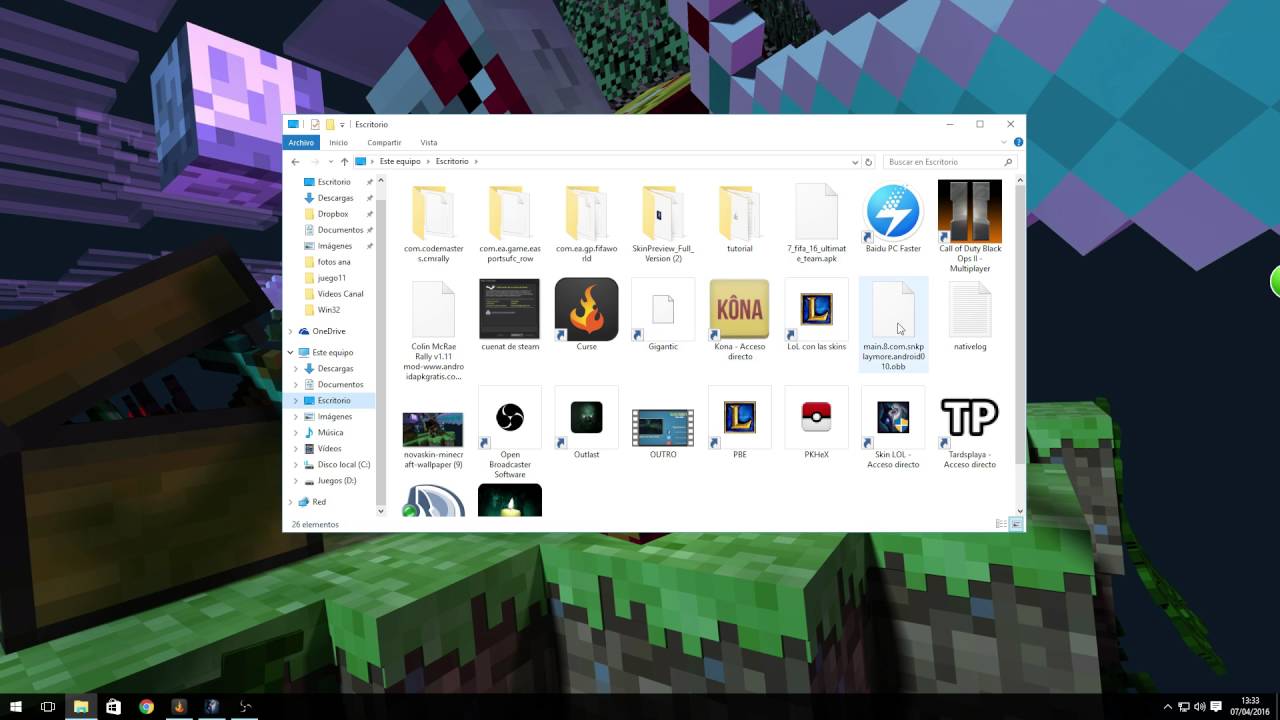The width and height of the screenshot is (1280, 720).
Task: Select the Baidu PC Faster shortcut
Action: coord(893,218)
